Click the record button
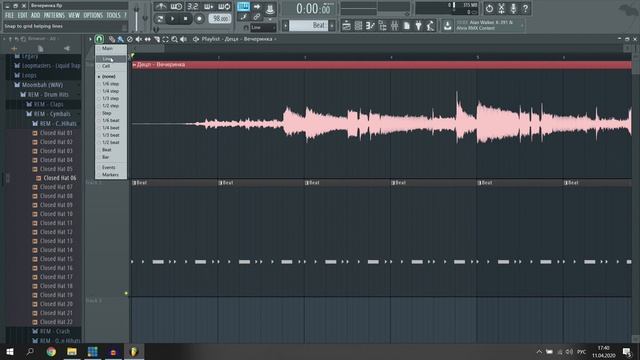640x360 pixels. (x=199, y=19)
